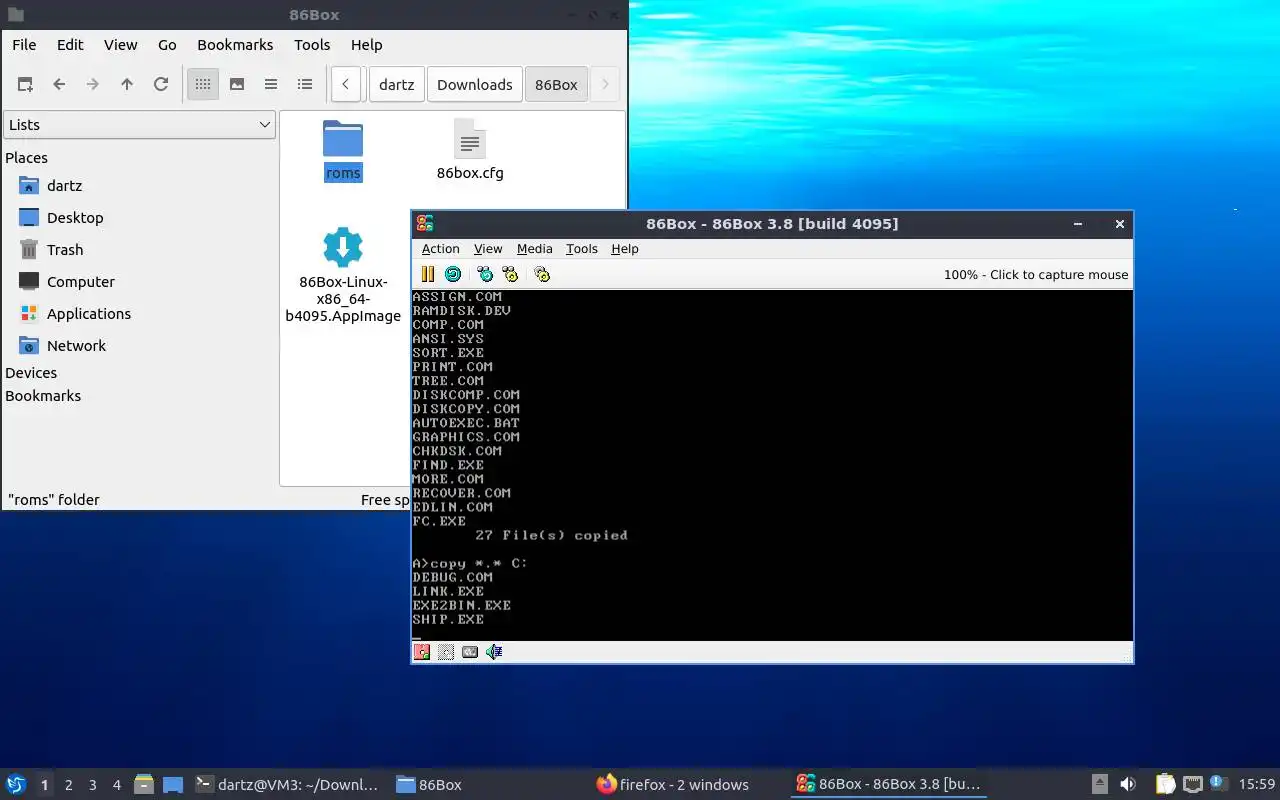1280x800 pixels.
Task: Click 100% capture mouse status text
Action: click(1036, 275)
